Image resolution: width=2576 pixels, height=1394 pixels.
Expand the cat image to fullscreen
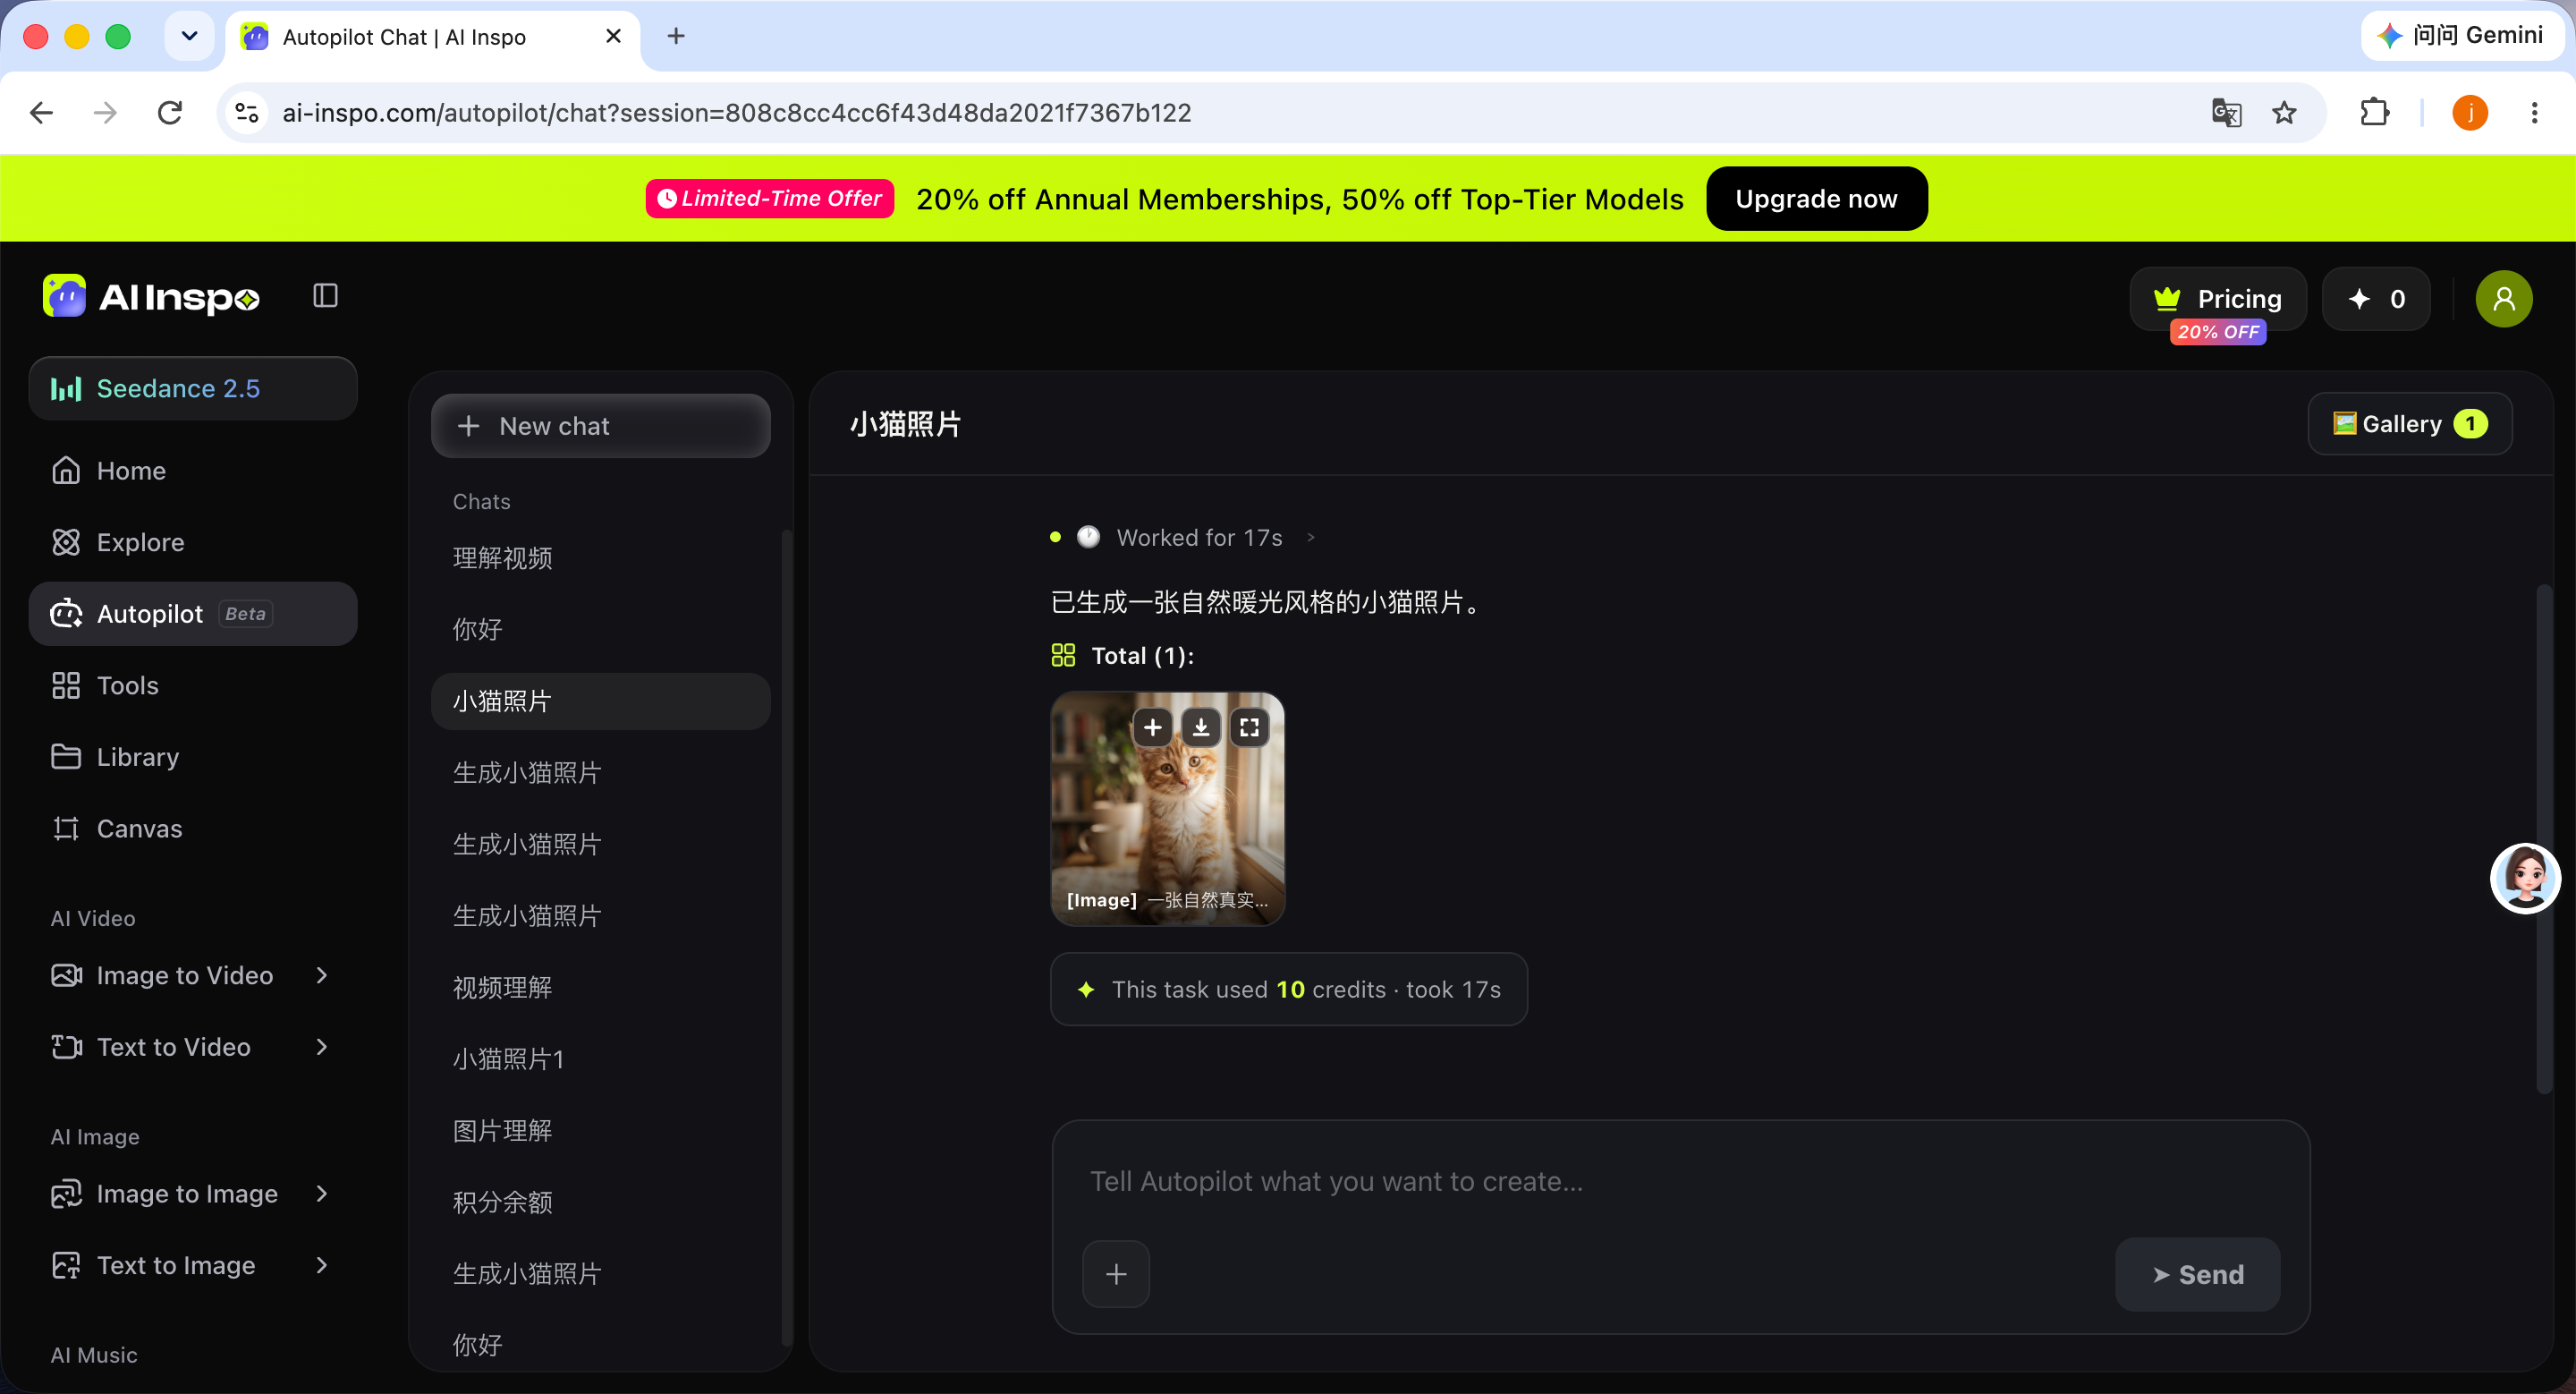[1250, 727]
